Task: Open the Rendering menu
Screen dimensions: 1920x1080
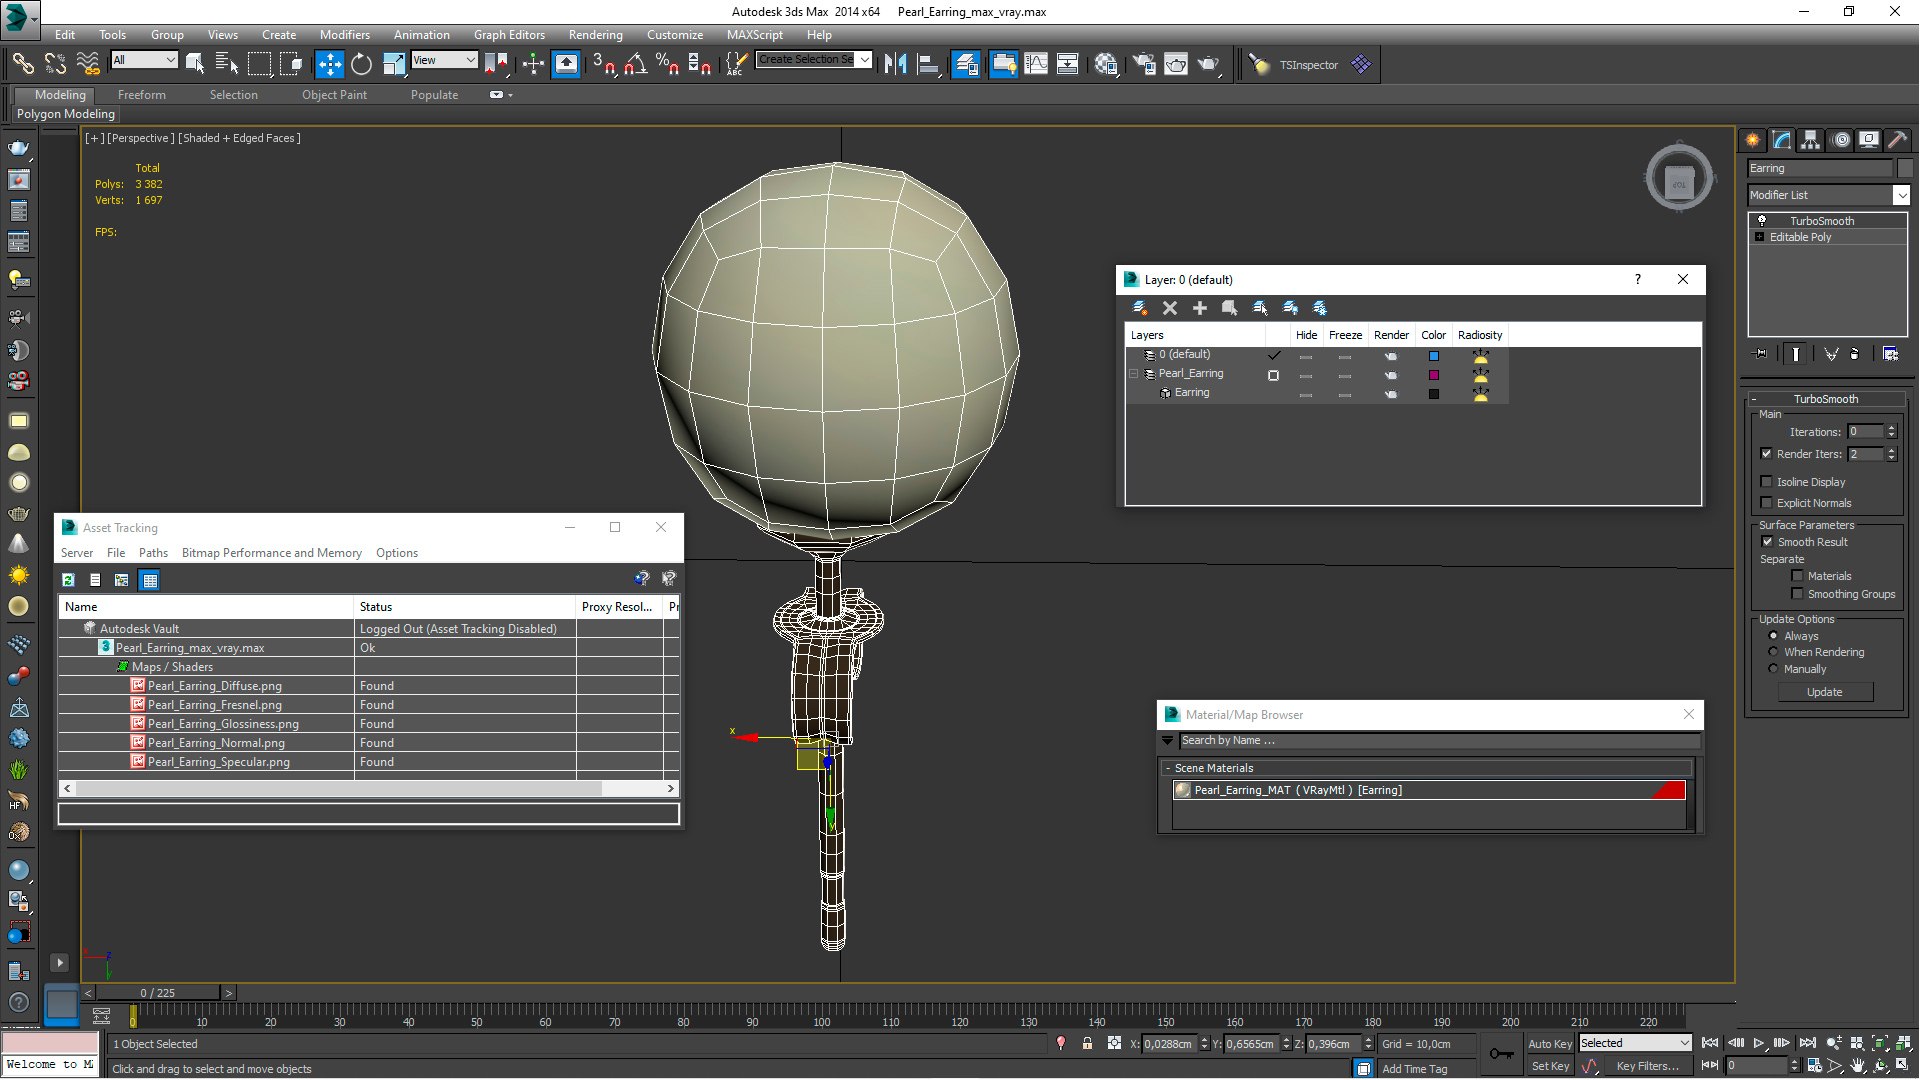Action: point(595,34)
